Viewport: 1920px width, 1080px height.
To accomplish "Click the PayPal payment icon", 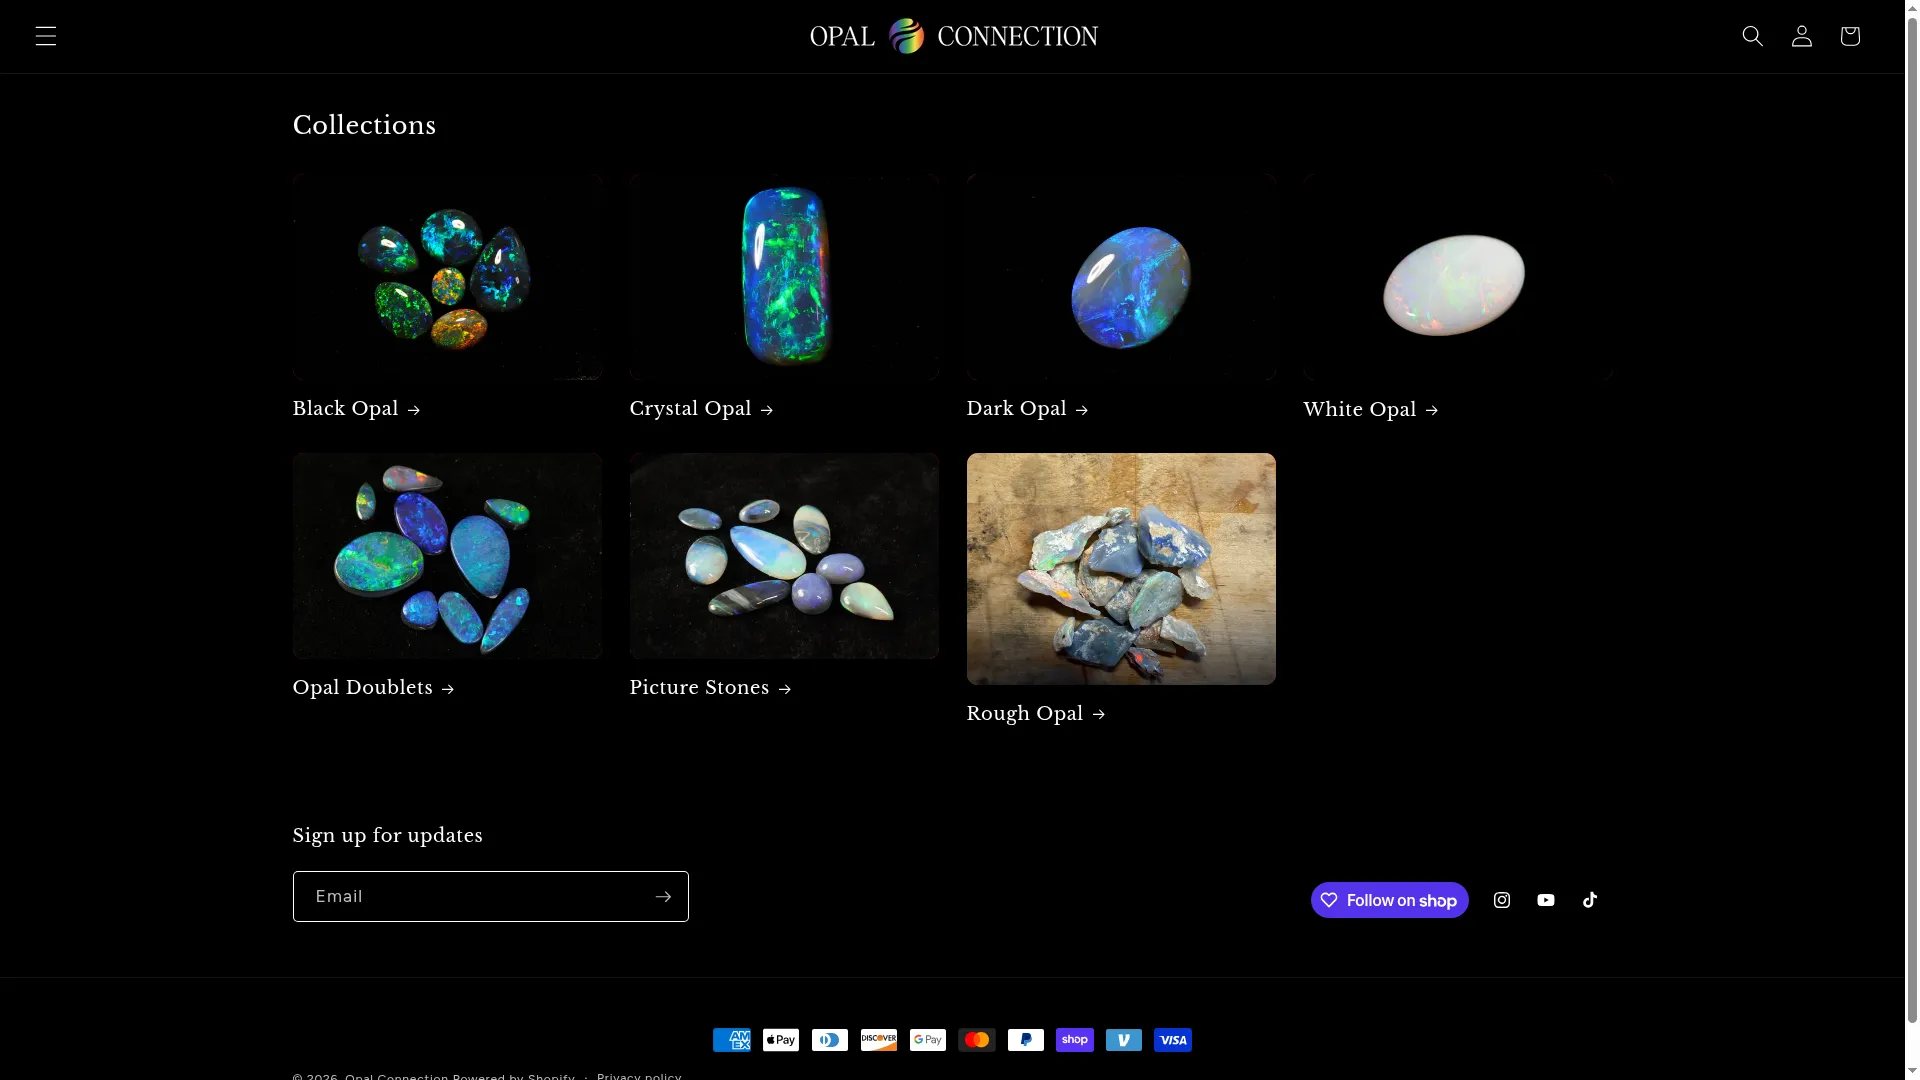I will [x=1026, y=1040].
